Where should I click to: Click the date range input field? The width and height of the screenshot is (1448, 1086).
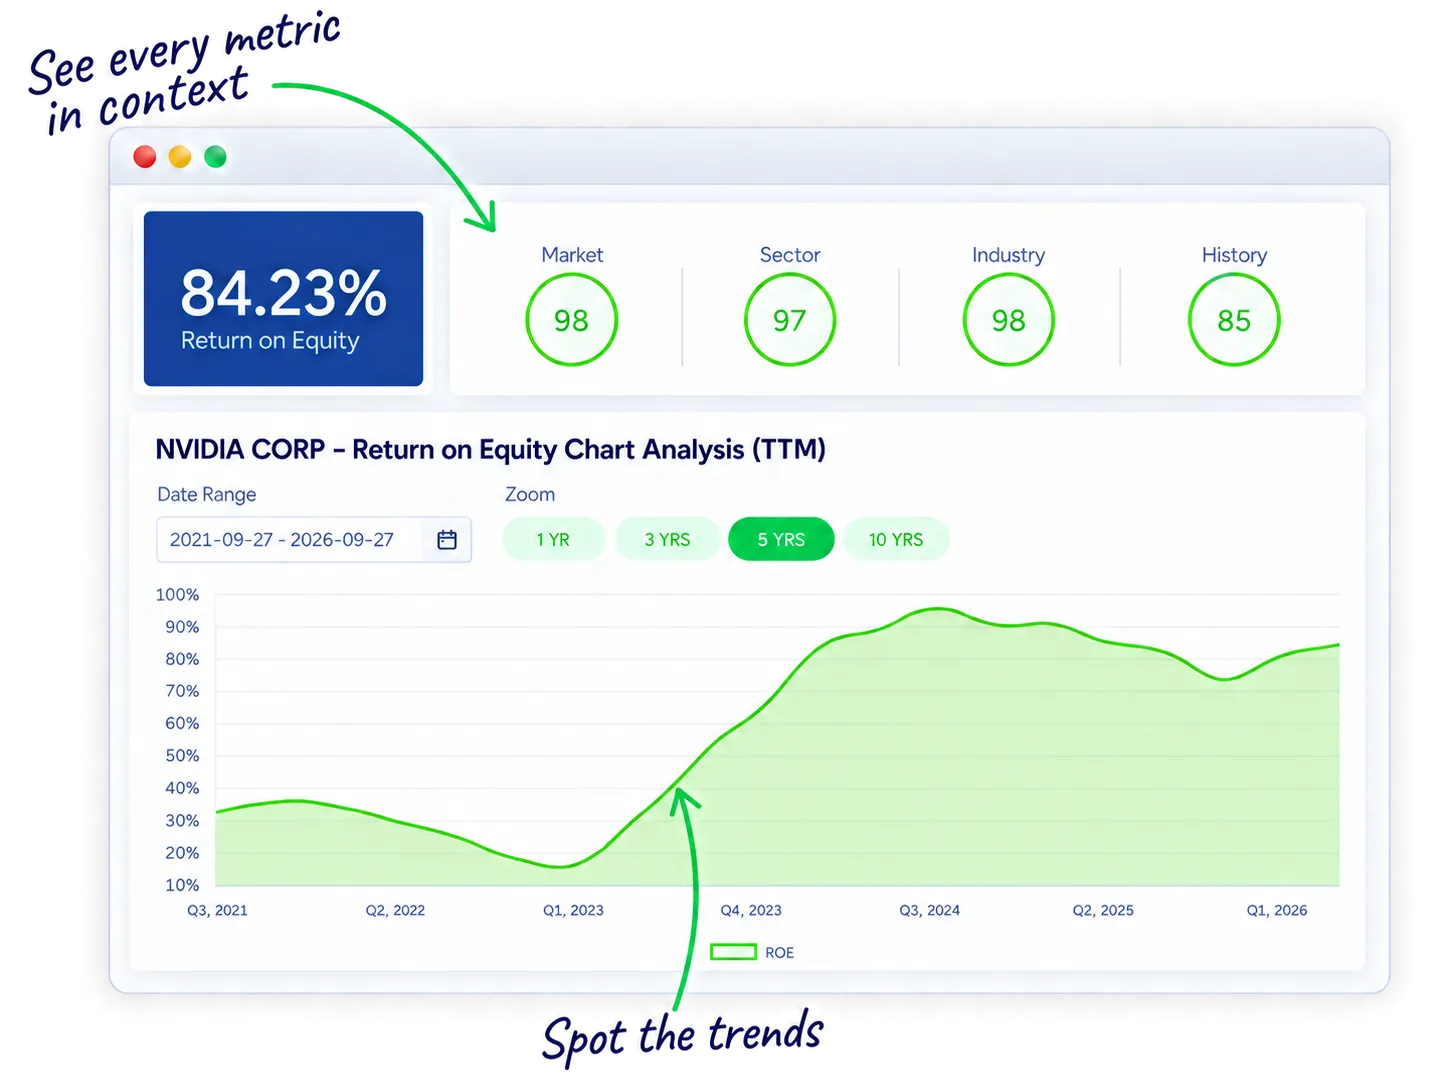[x=314, y=540]
